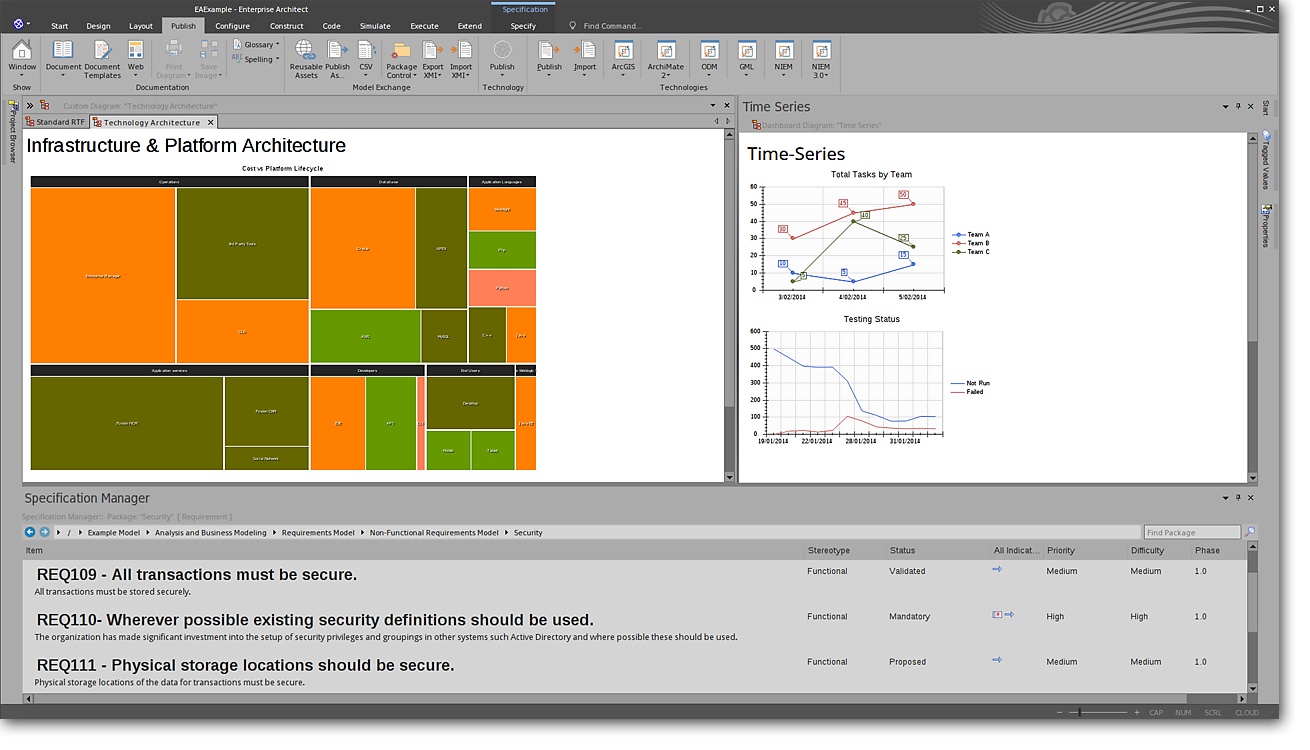Click the Status column header
Screen dimensions: 1310x750
[902, 550]
